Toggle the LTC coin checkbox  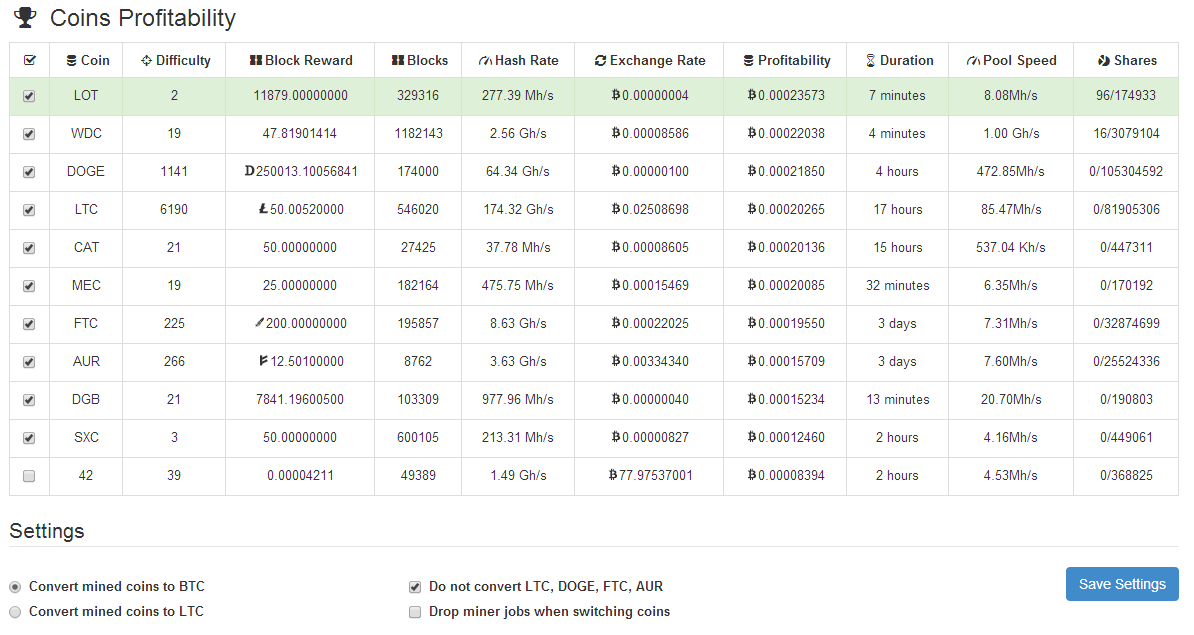[29, 210]
